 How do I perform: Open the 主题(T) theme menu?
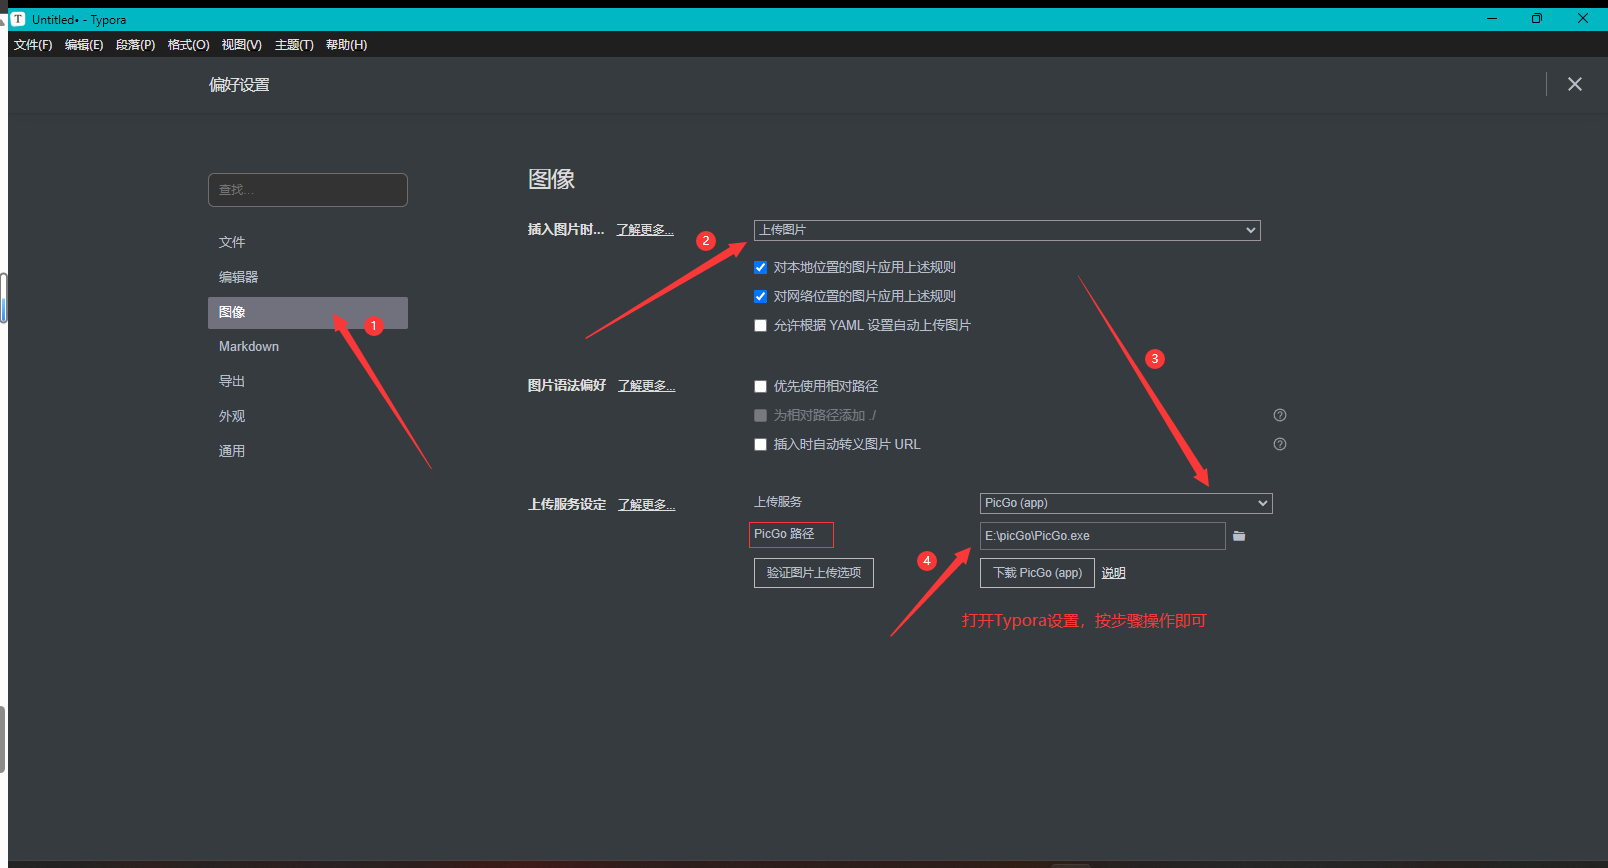point(294,45)
